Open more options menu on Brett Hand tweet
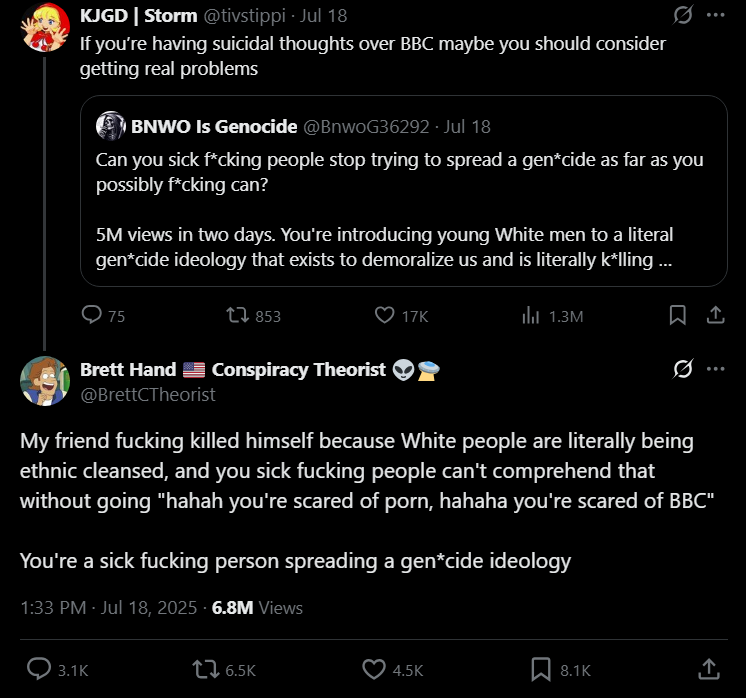Image resolution: width=746 pixels, height=698 pixels. pyautogui.click(x=715, y=369)
